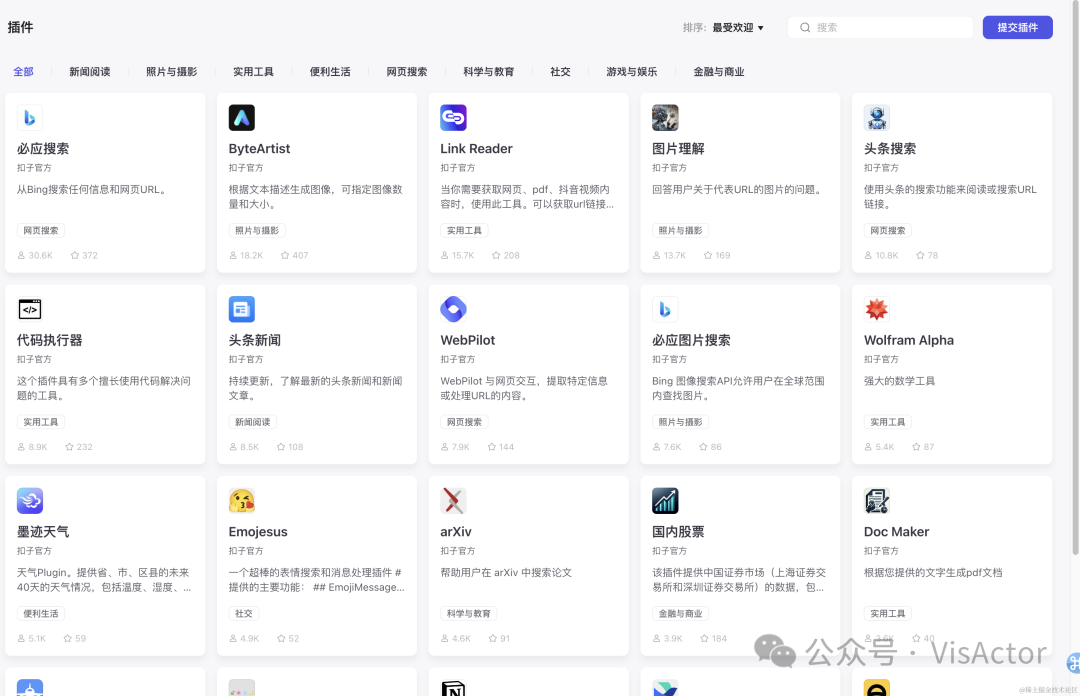The width and height of the screenshot is (1080, 696).
Task: Open the WebPilot plugin title
Action: [468, 340]
